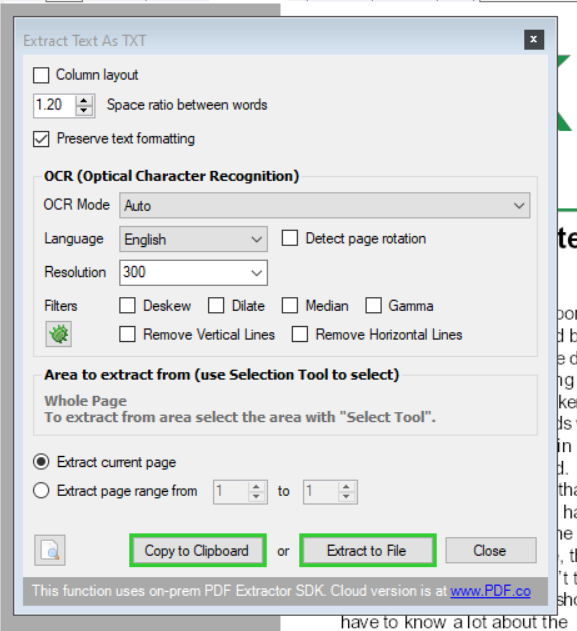Enable Remove Vertical Lines

point(127,334)
